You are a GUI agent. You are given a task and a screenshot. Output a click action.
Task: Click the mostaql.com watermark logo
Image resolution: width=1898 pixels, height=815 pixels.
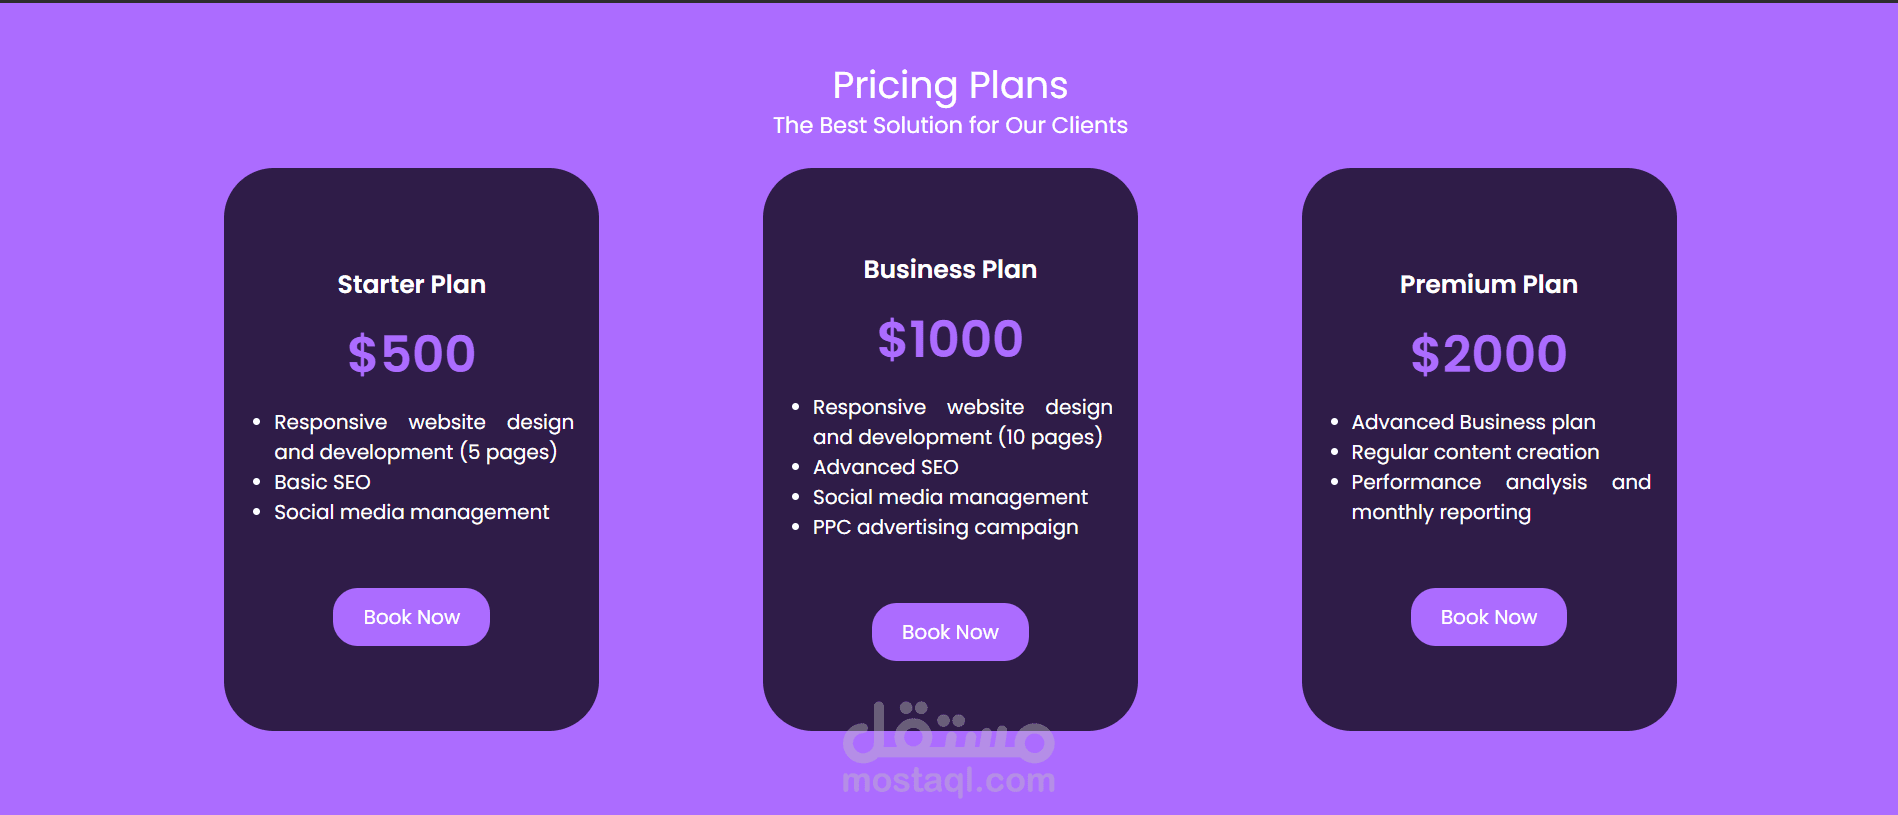[x=949, y=748]
